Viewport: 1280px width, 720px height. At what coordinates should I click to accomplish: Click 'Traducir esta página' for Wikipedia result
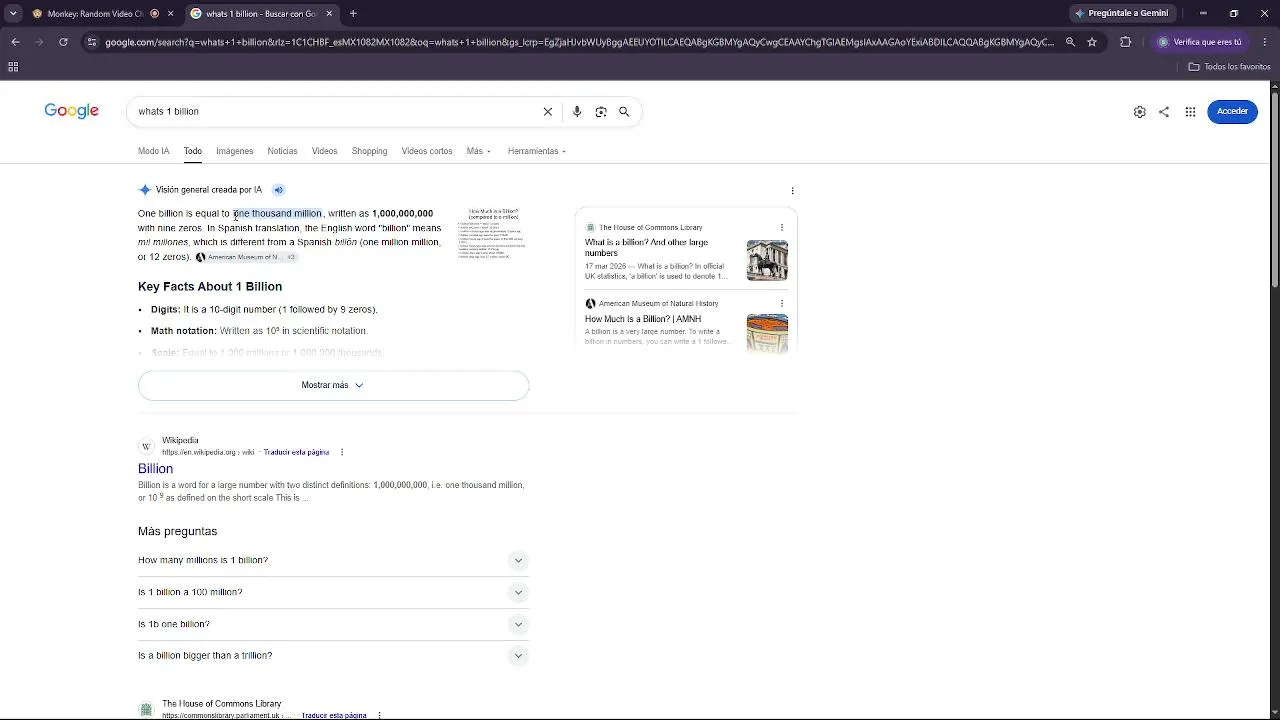pyautogui.click(x=296, y=453)
